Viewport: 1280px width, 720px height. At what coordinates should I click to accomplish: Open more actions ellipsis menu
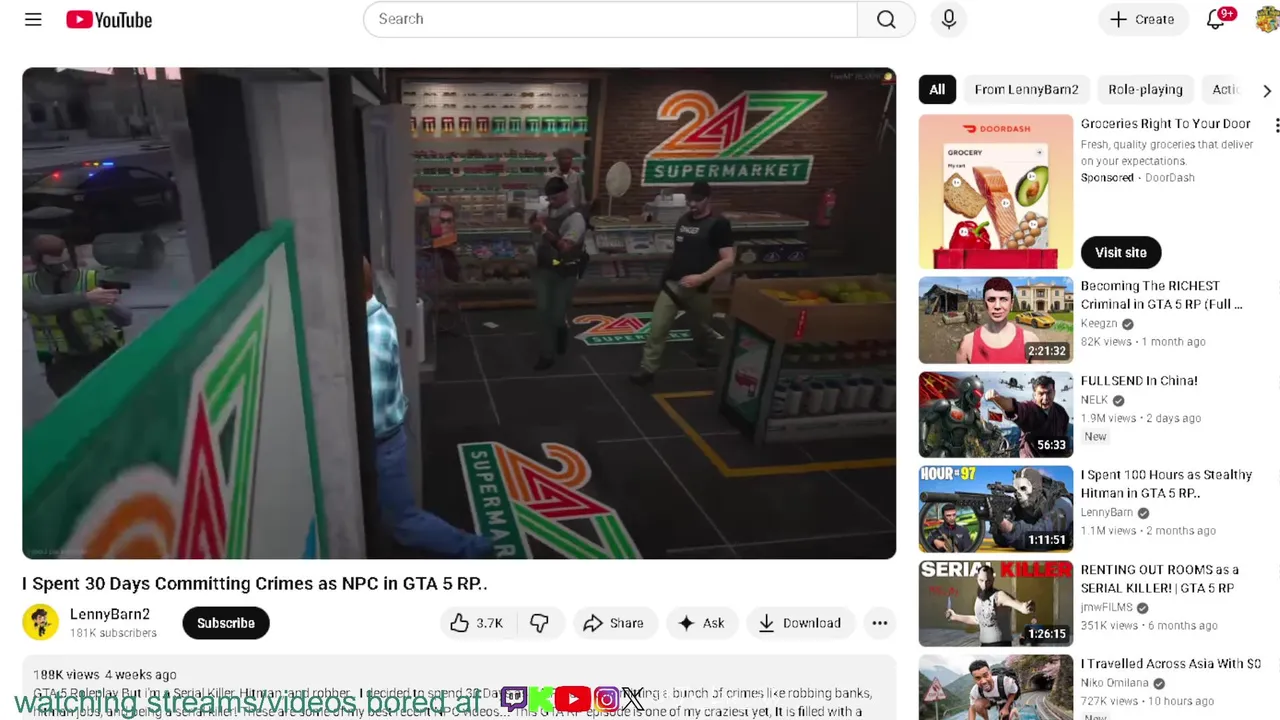(x=879, y=623)
